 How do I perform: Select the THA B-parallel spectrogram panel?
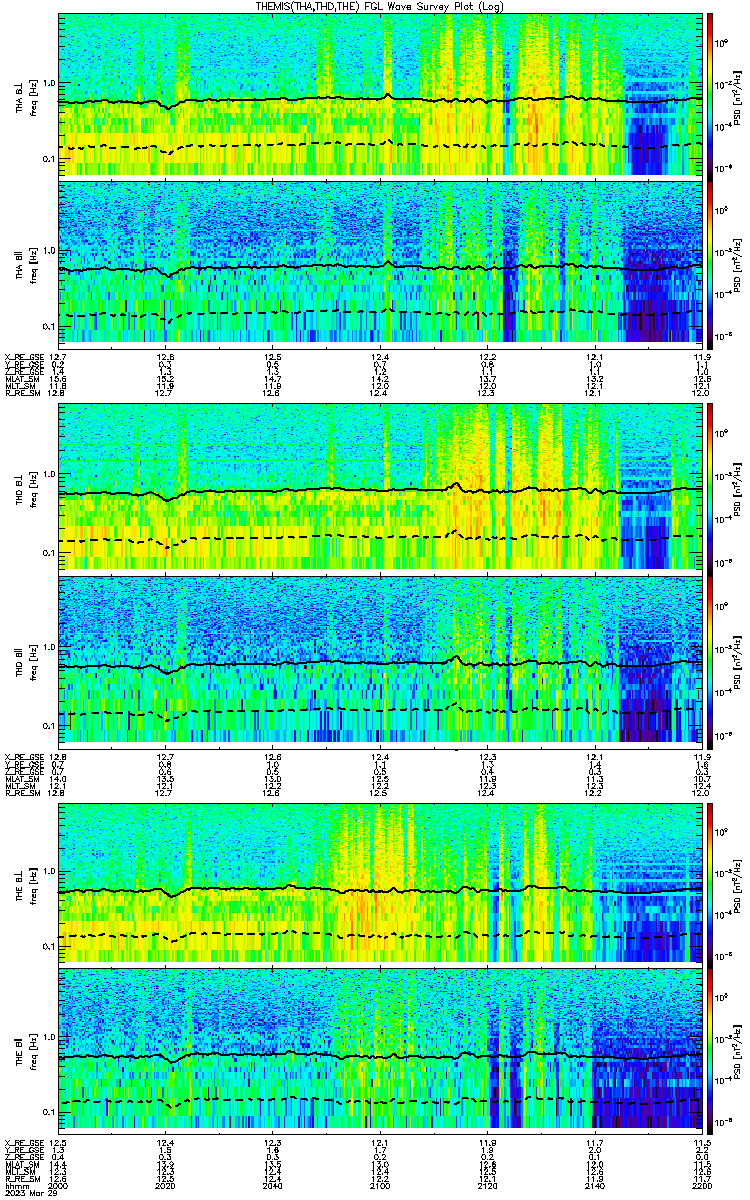click(x=380, y=262)
